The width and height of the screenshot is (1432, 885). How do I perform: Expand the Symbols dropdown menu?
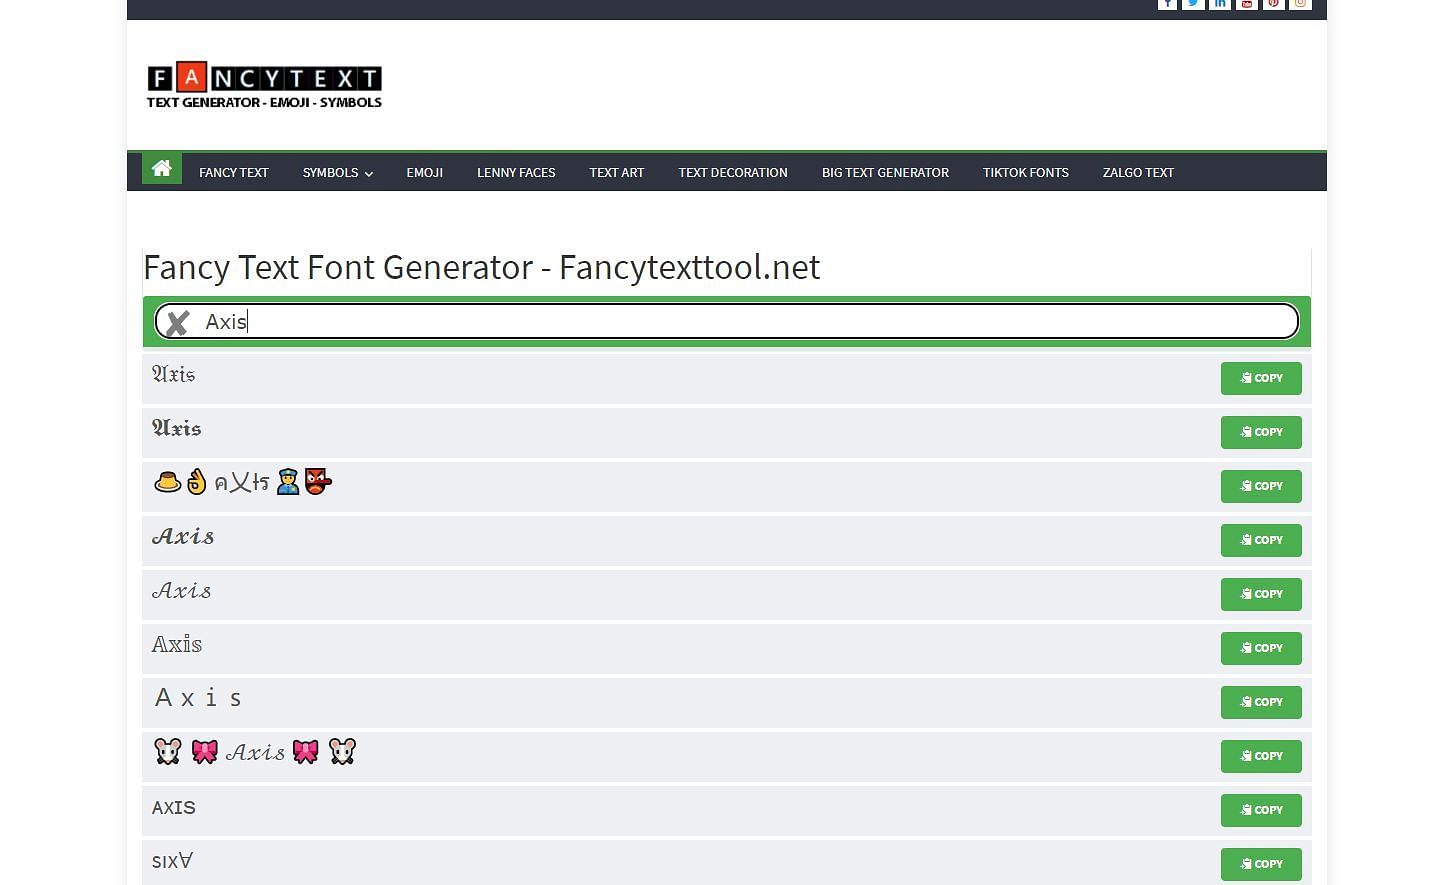[337, 173]
